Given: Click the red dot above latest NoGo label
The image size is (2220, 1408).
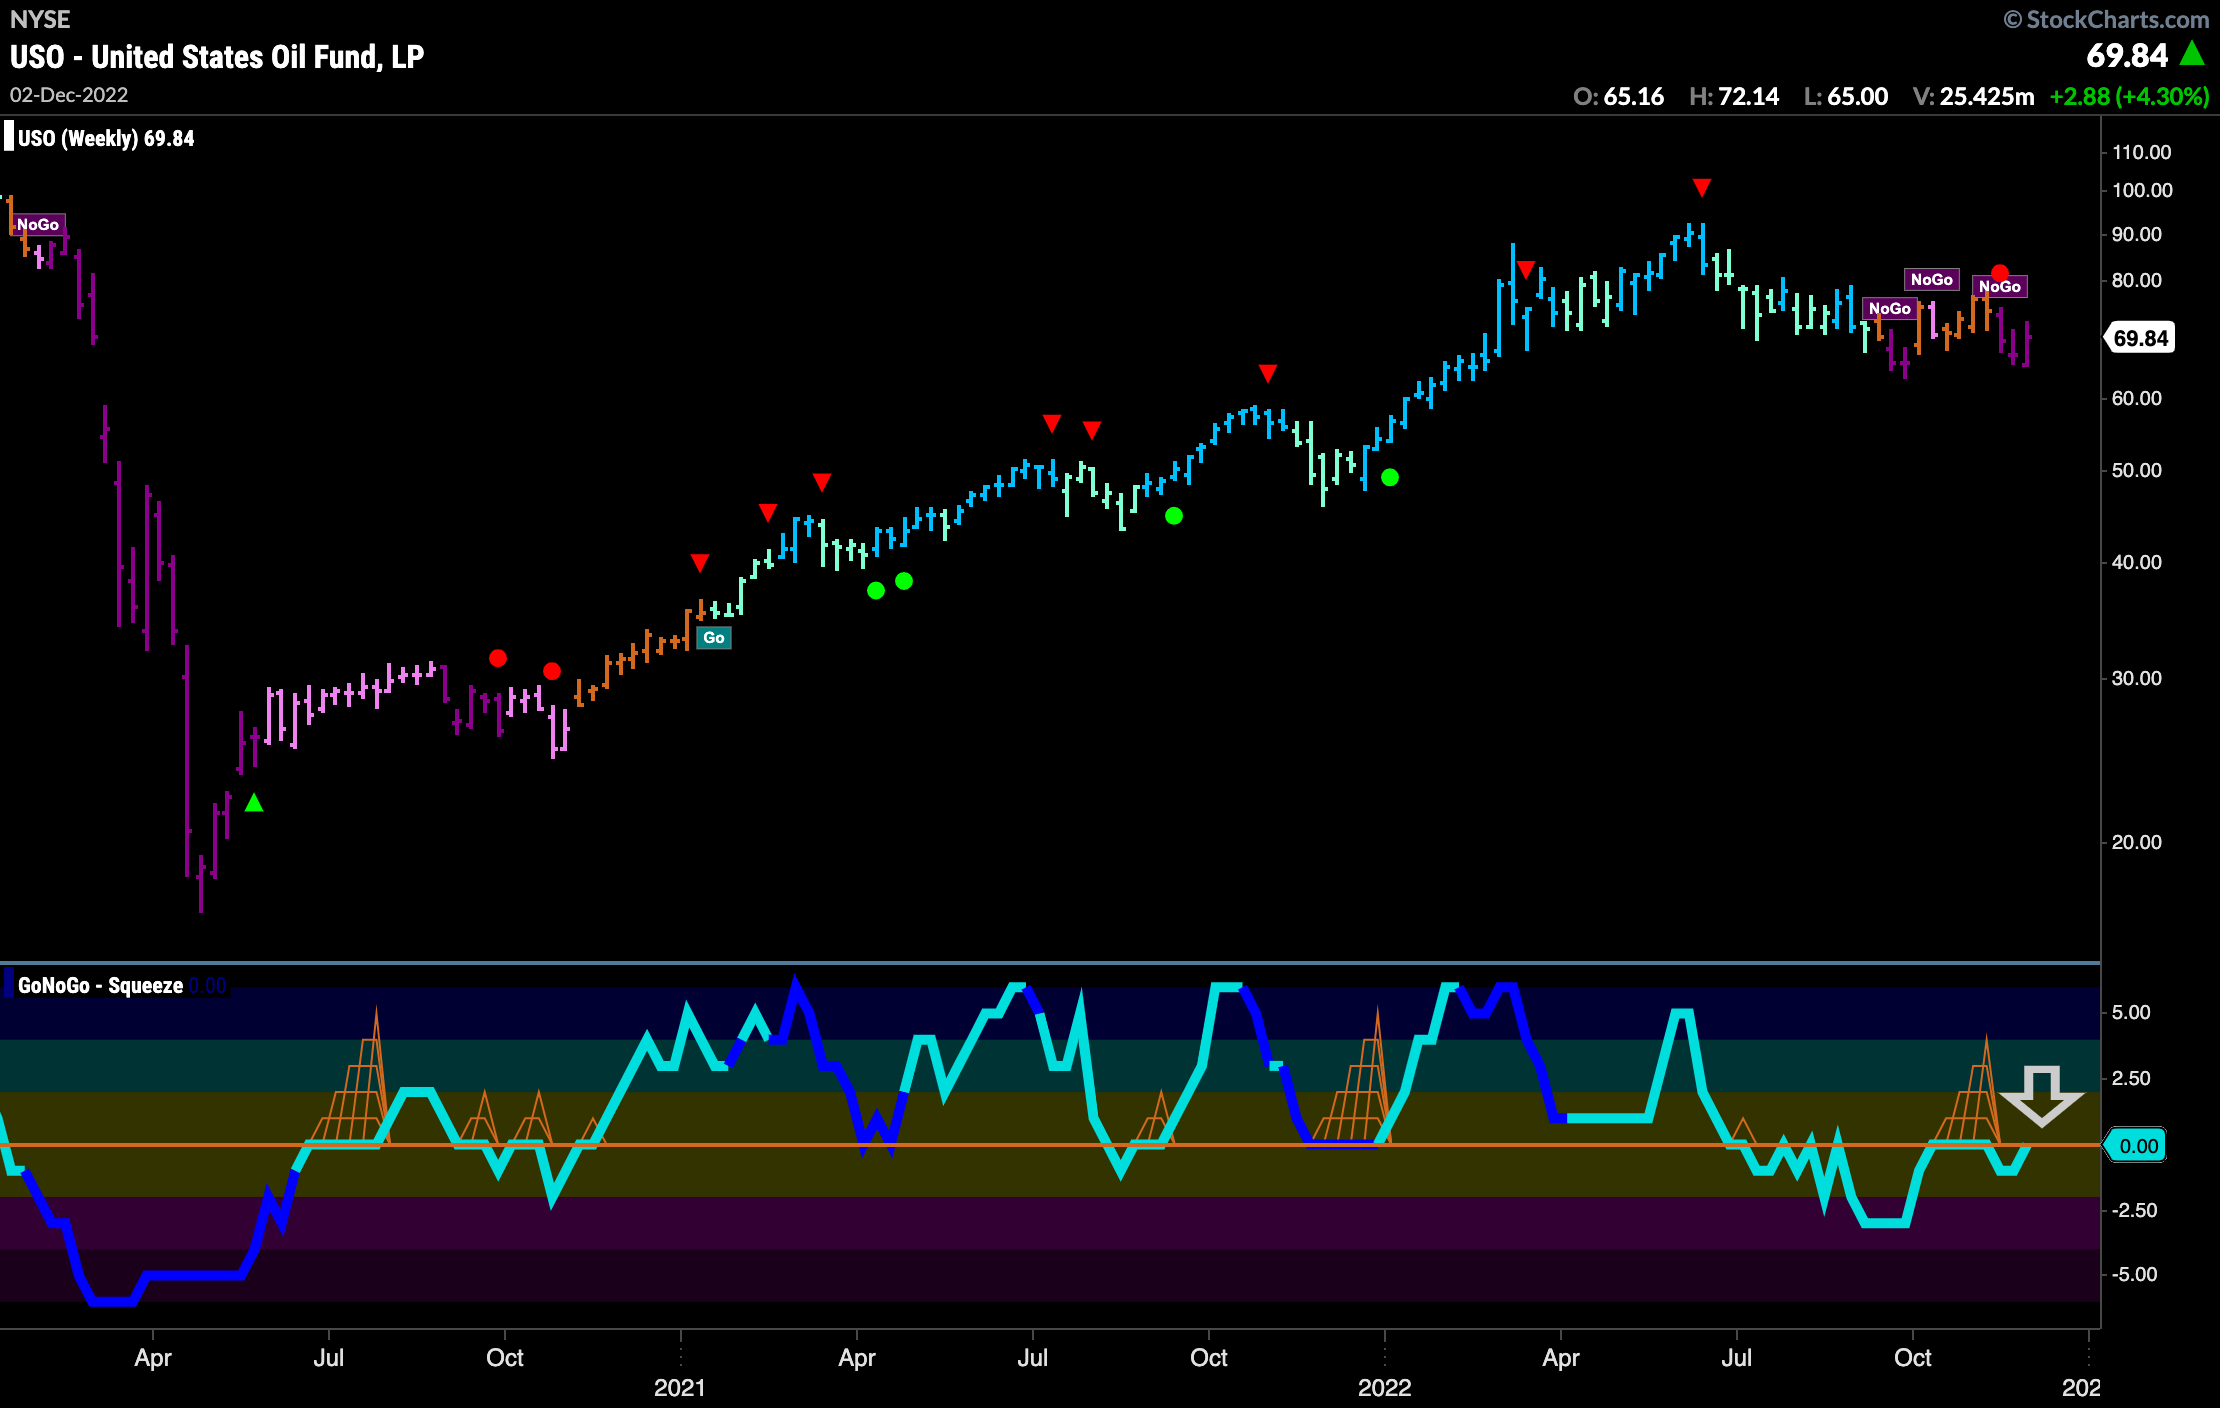Looking at the screenshot, I should click(1999, 273).
